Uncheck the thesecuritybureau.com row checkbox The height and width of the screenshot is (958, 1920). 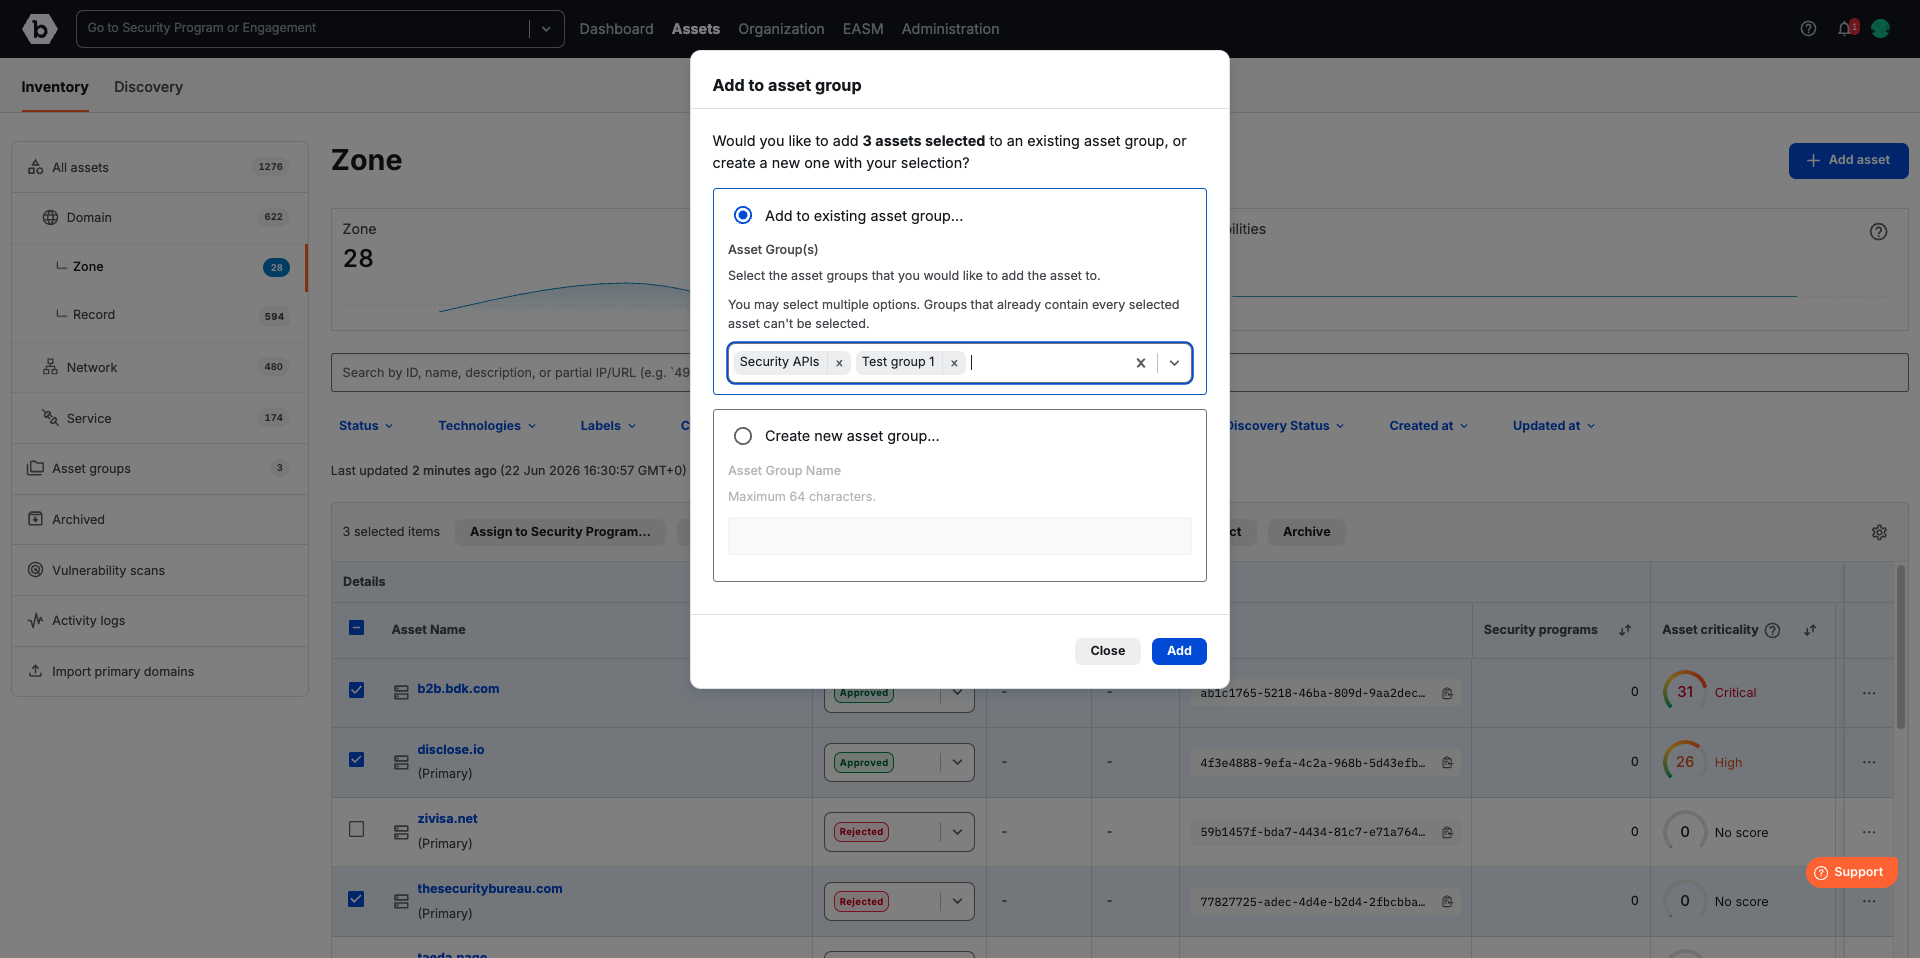point(356,899)
